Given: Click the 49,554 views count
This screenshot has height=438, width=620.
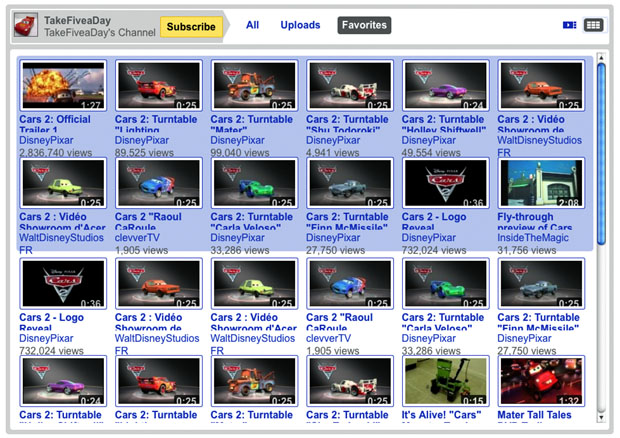Looking at the screenshot, I should [x=431, y=153].
